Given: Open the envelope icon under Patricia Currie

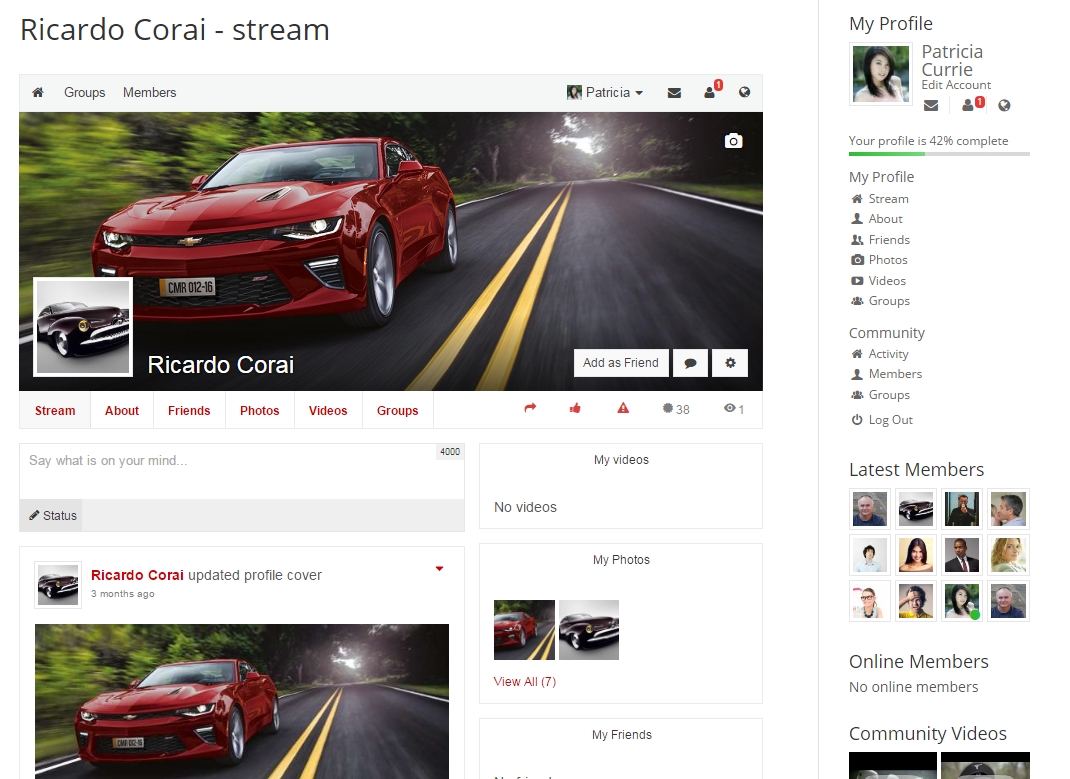Looking at the screenshot, I should coord(931,105).
